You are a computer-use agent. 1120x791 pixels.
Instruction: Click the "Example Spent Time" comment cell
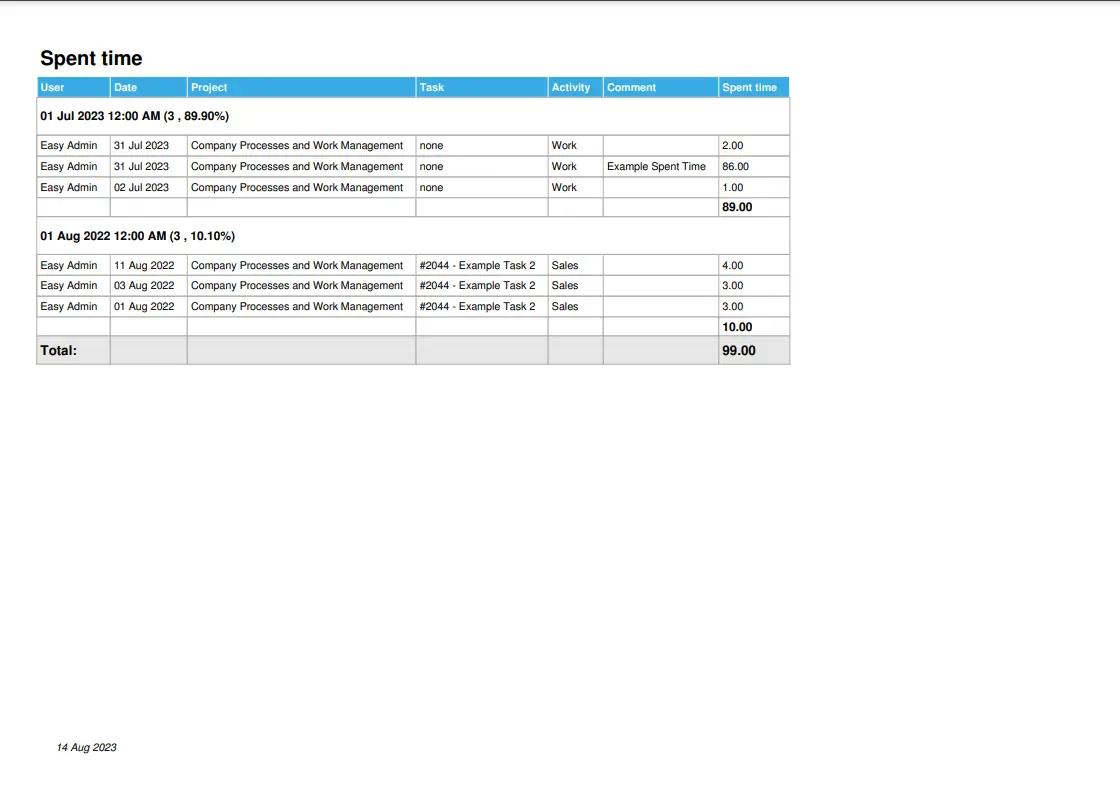click(x=656, y=167)
